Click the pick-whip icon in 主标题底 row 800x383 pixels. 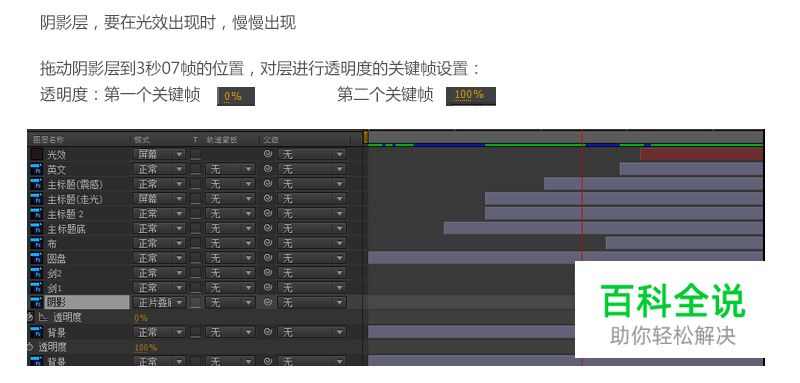click(268, 228)
